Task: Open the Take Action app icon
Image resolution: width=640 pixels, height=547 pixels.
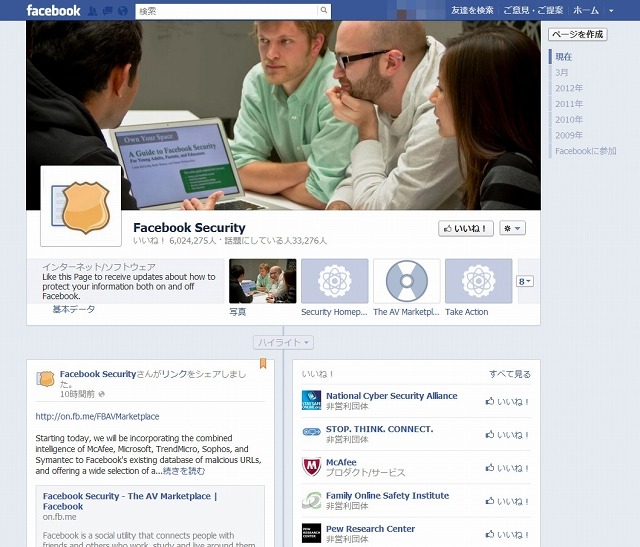Action: pyautogui.click(x=478, y=281)
